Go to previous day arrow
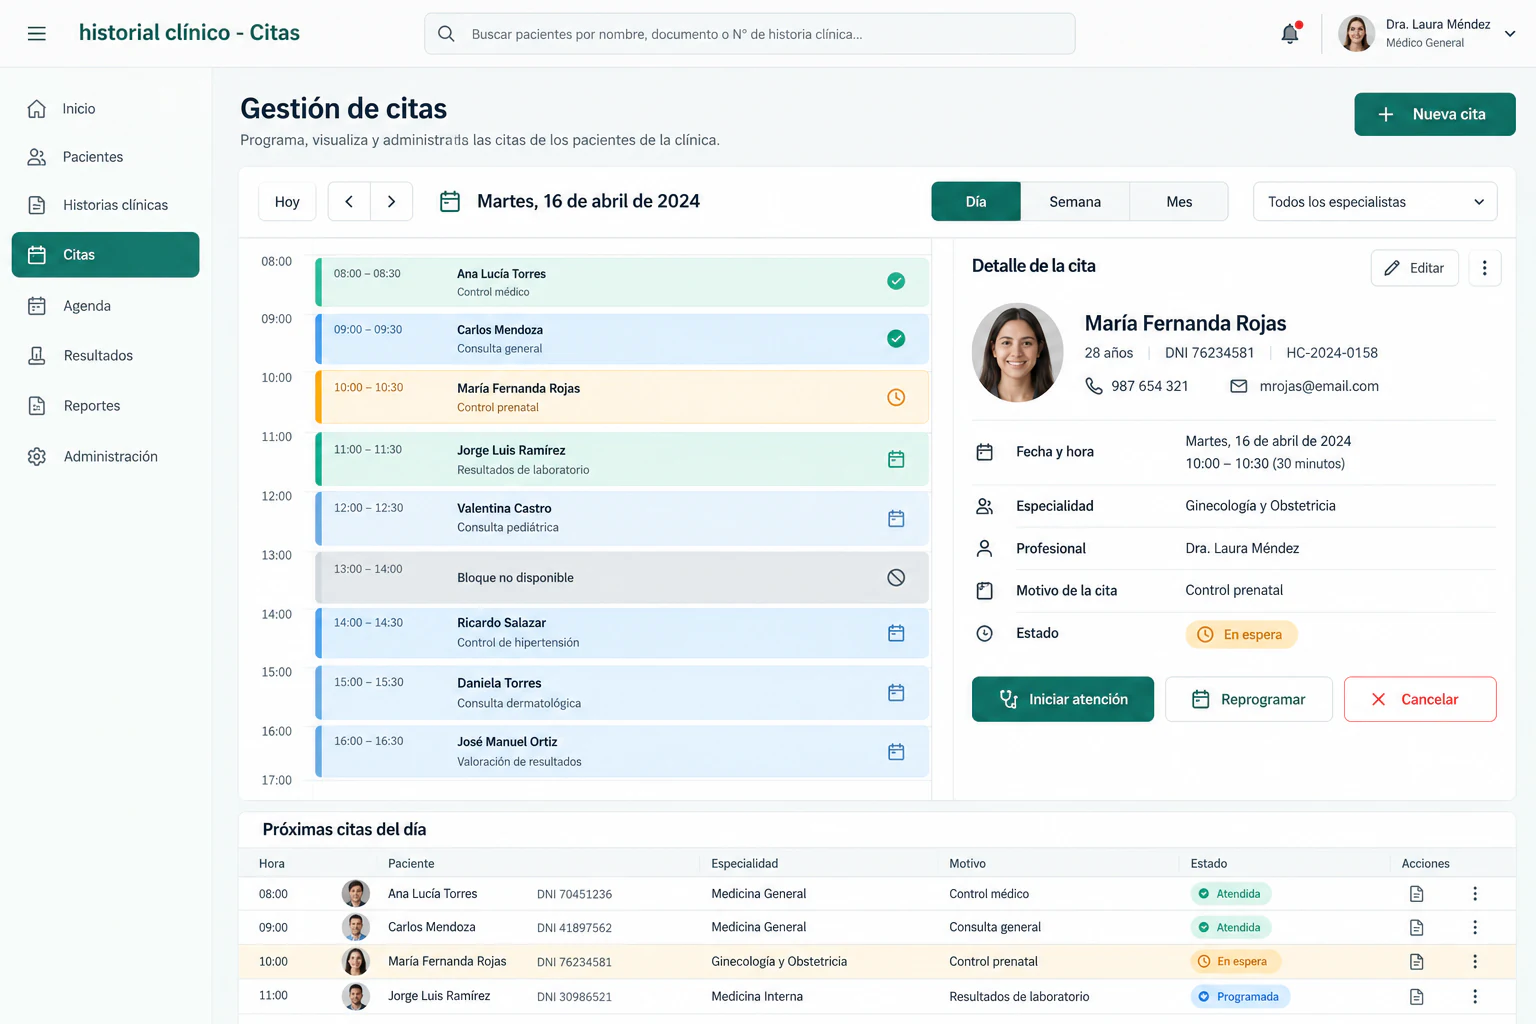1536x1024 pixels. [349, 202]
